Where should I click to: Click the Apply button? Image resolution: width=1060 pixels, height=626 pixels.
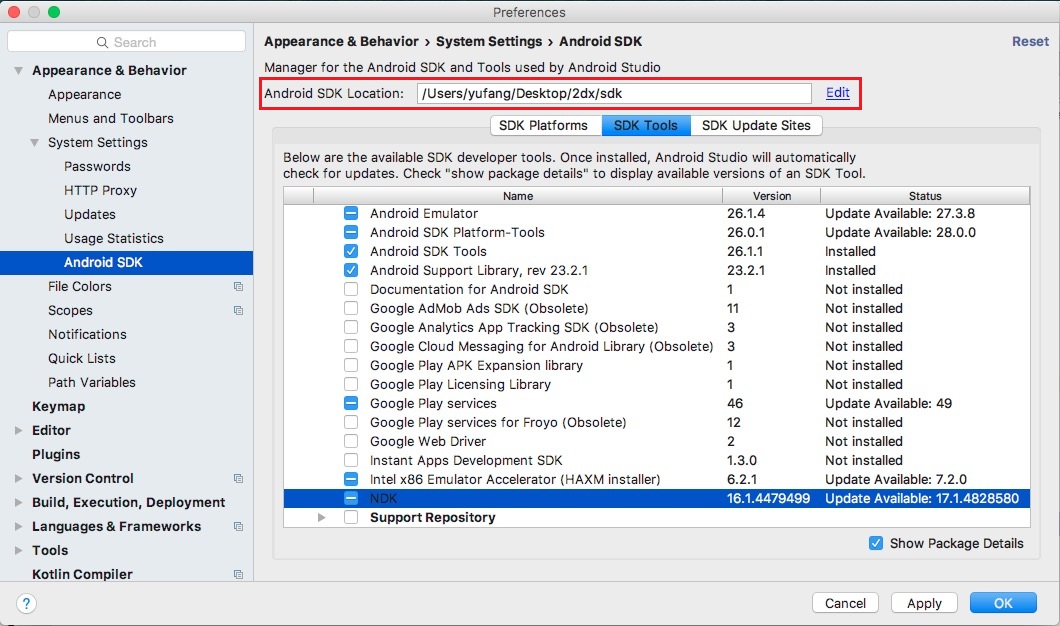coord(924,603)
